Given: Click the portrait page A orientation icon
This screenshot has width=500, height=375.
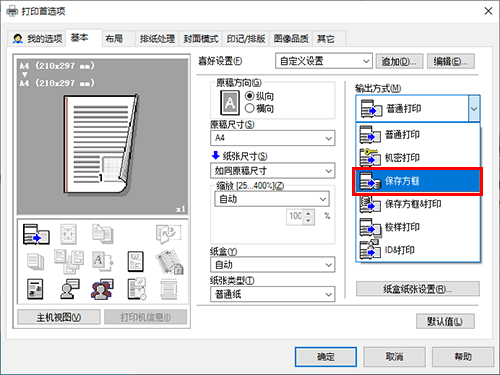Looking at the screenshot, I should (230, 103).
